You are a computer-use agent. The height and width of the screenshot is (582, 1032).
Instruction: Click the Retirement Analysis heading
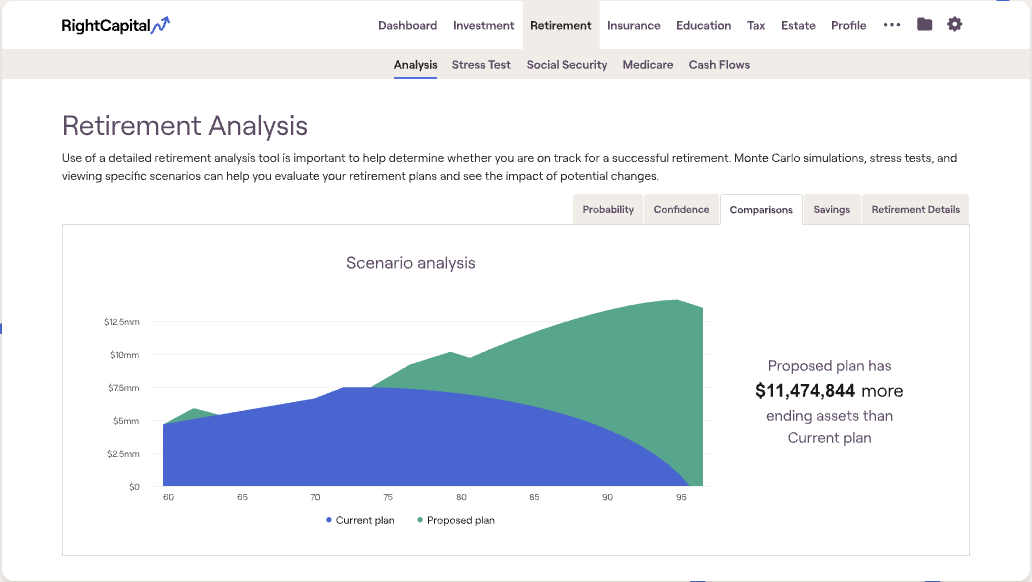tap(185, 126)
